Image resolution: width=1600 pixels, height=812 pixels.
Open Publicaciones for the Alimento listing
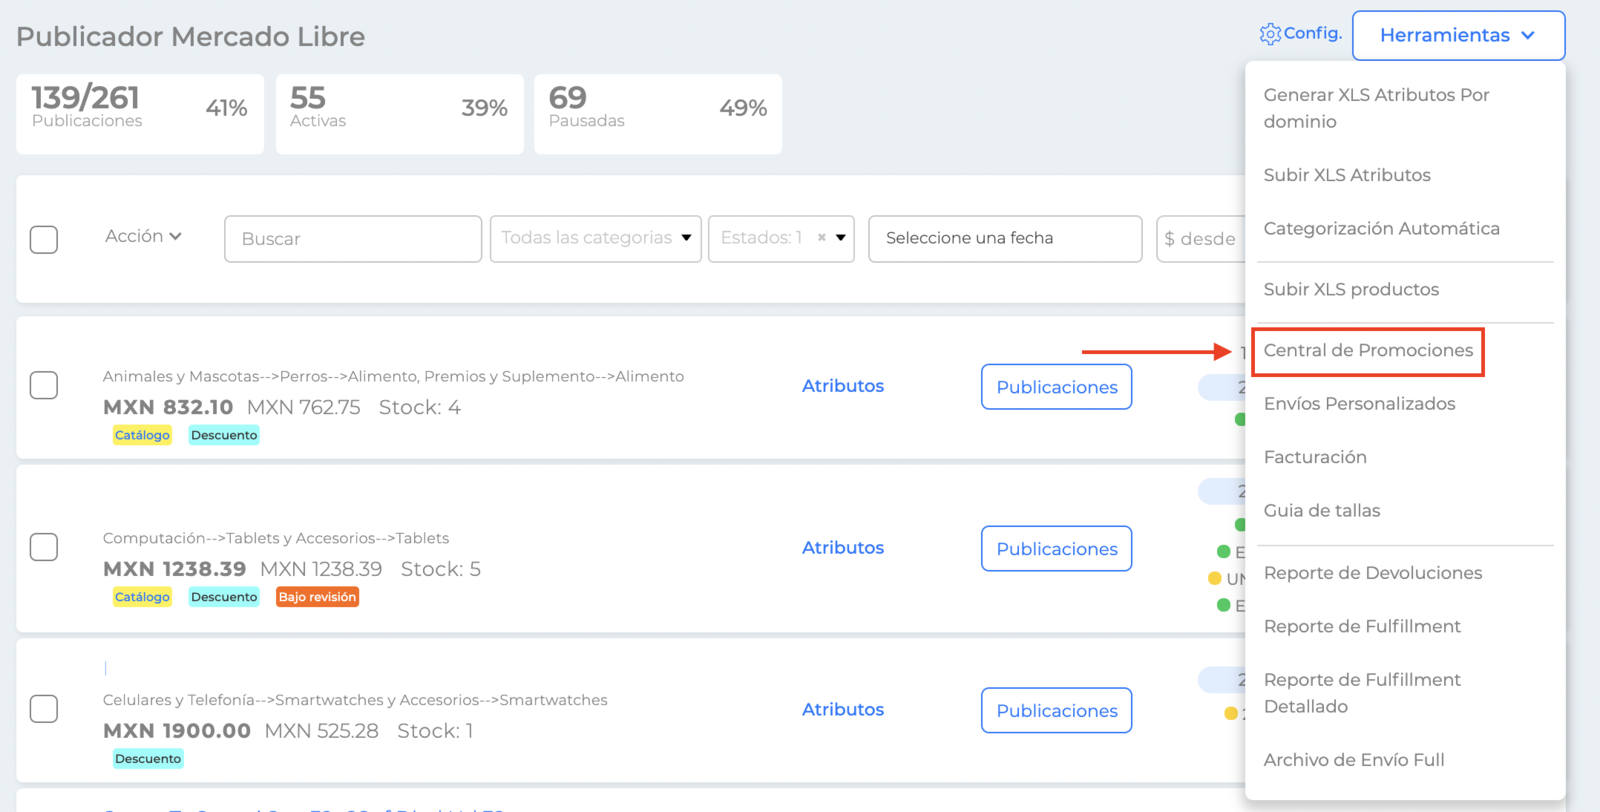coord(1057,387)
